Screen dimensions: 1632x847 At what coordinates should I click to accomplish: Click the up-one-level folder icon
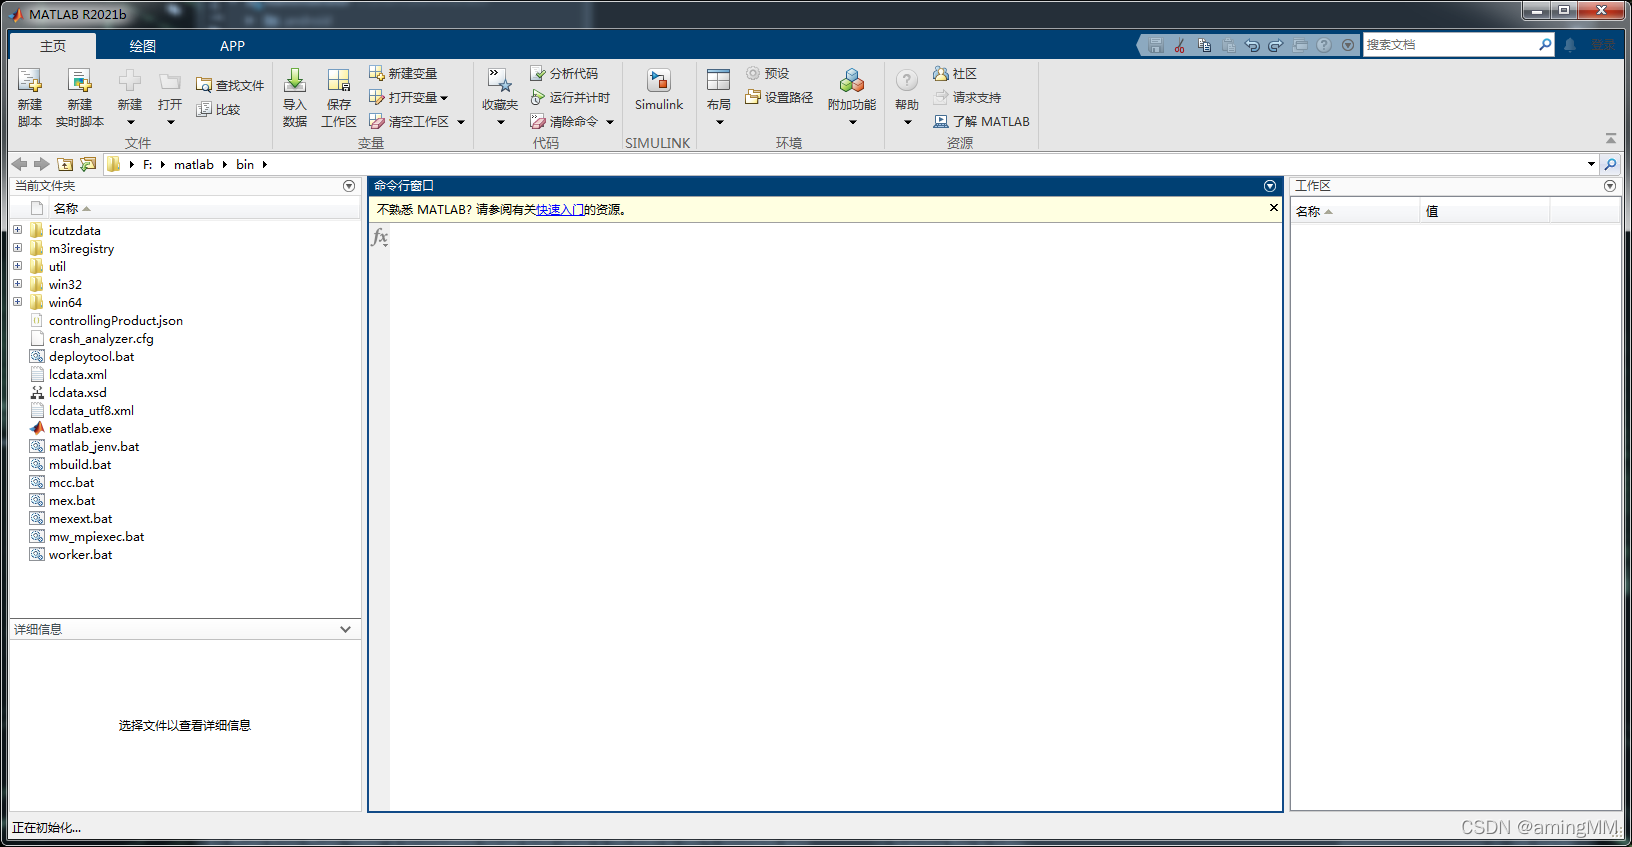[x=65, y=164]
